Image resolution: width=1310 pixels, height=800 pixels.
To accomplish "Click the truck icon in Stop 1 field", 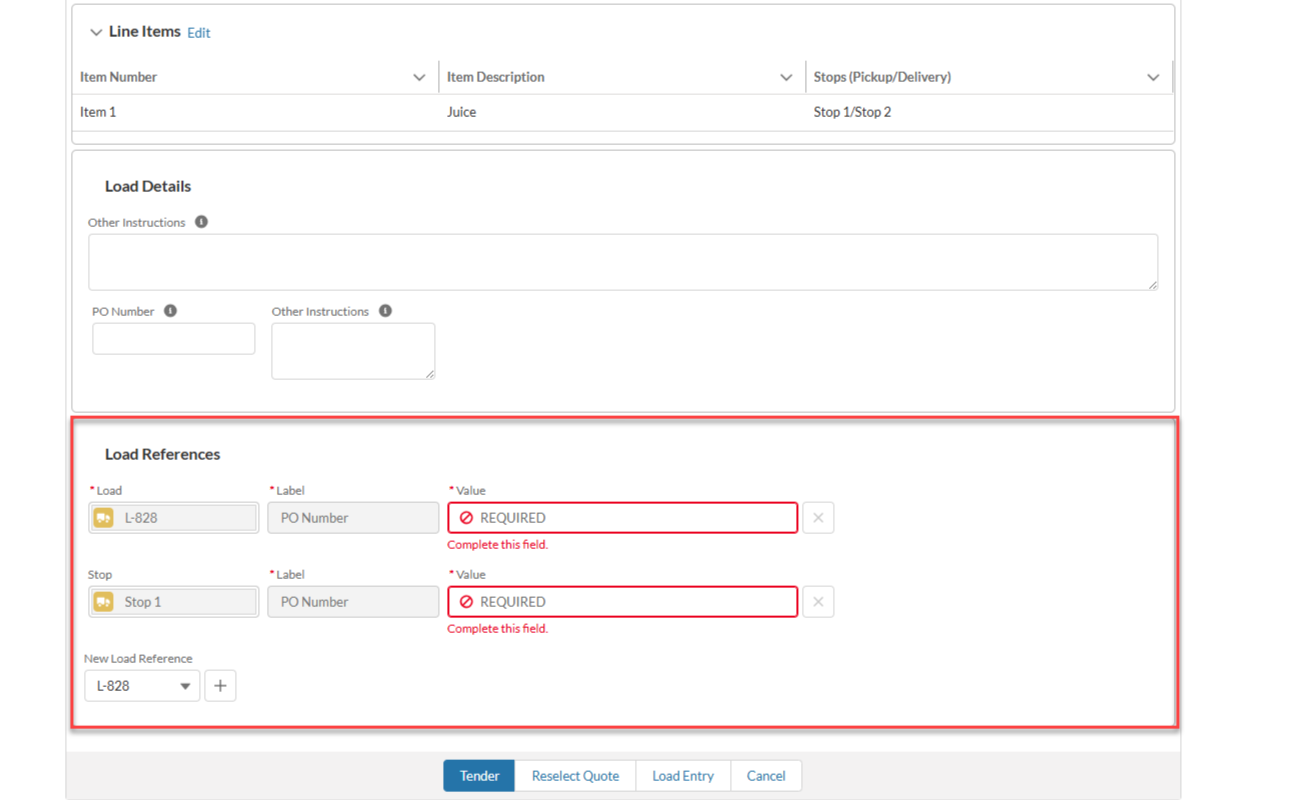I will [x=104, y=602].
